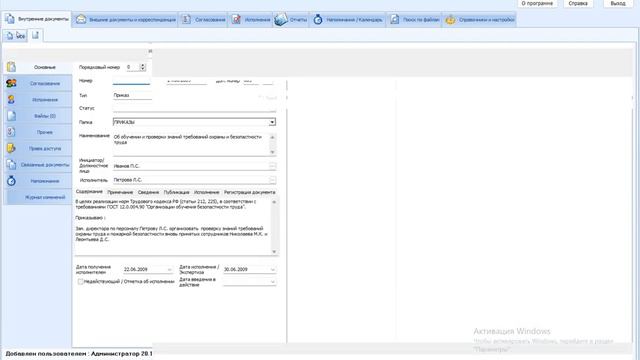Screen dimensions: 640x360
Task: Open Прочее checklist icon in sidebar
Action: pyautogui.click(x=11, y=132)
